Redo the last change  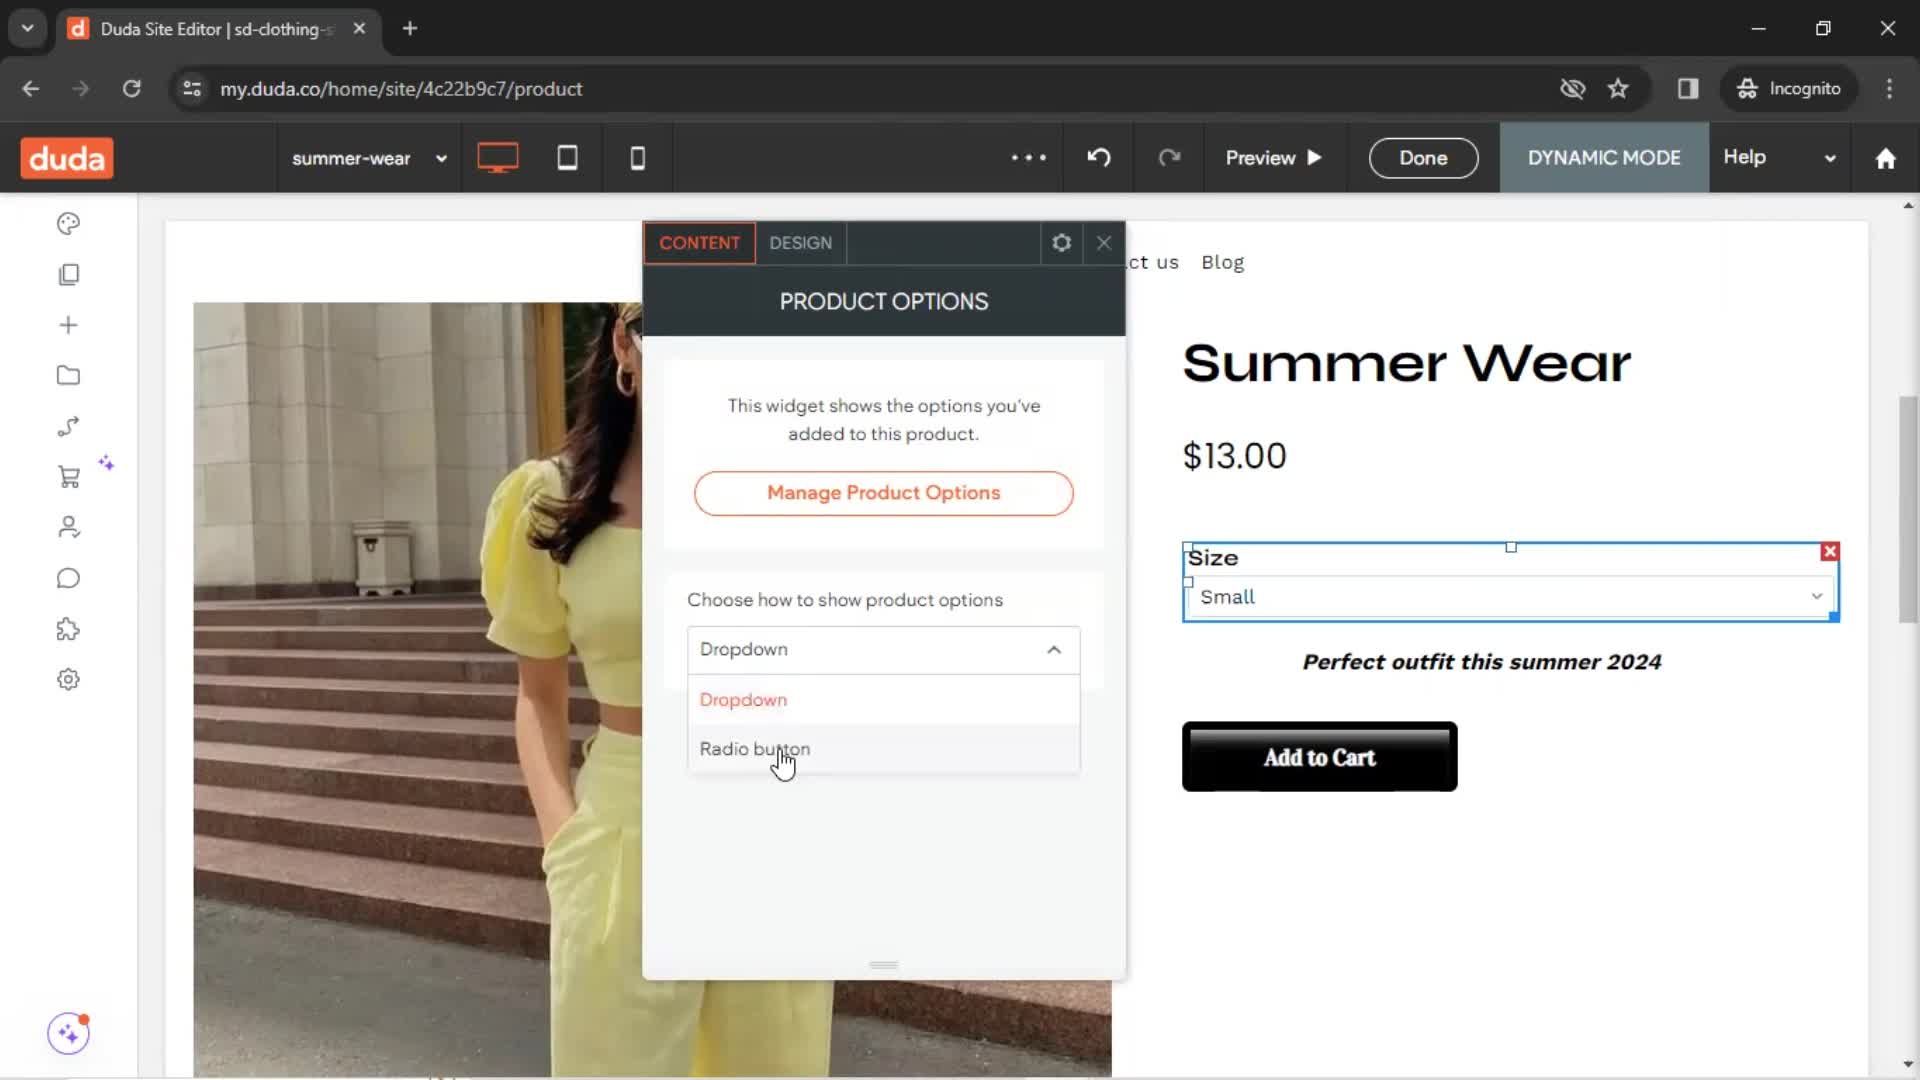[1169, 158]
